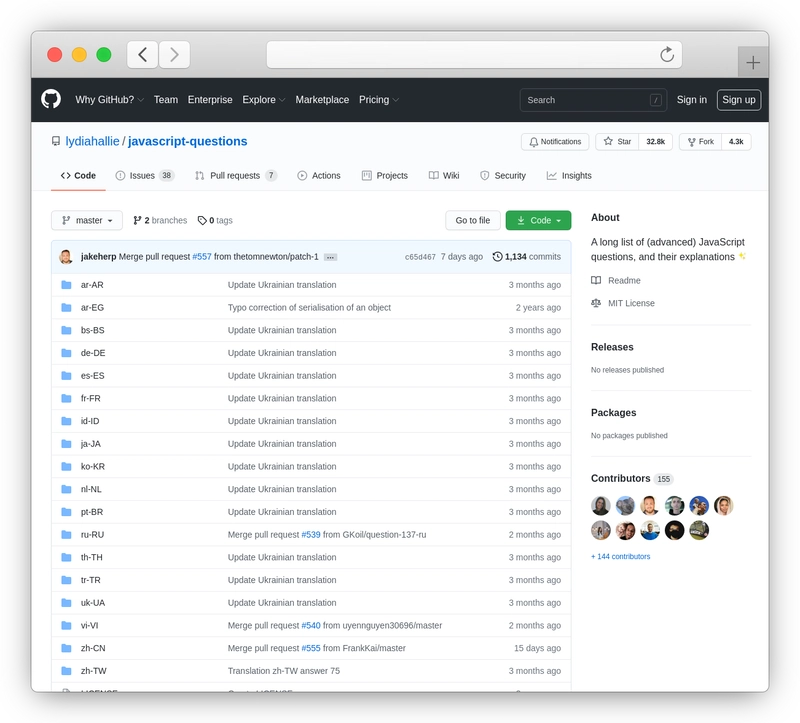Click the folder icon beside pt-BR
The image size is (800, 723).
coord(66,512)
